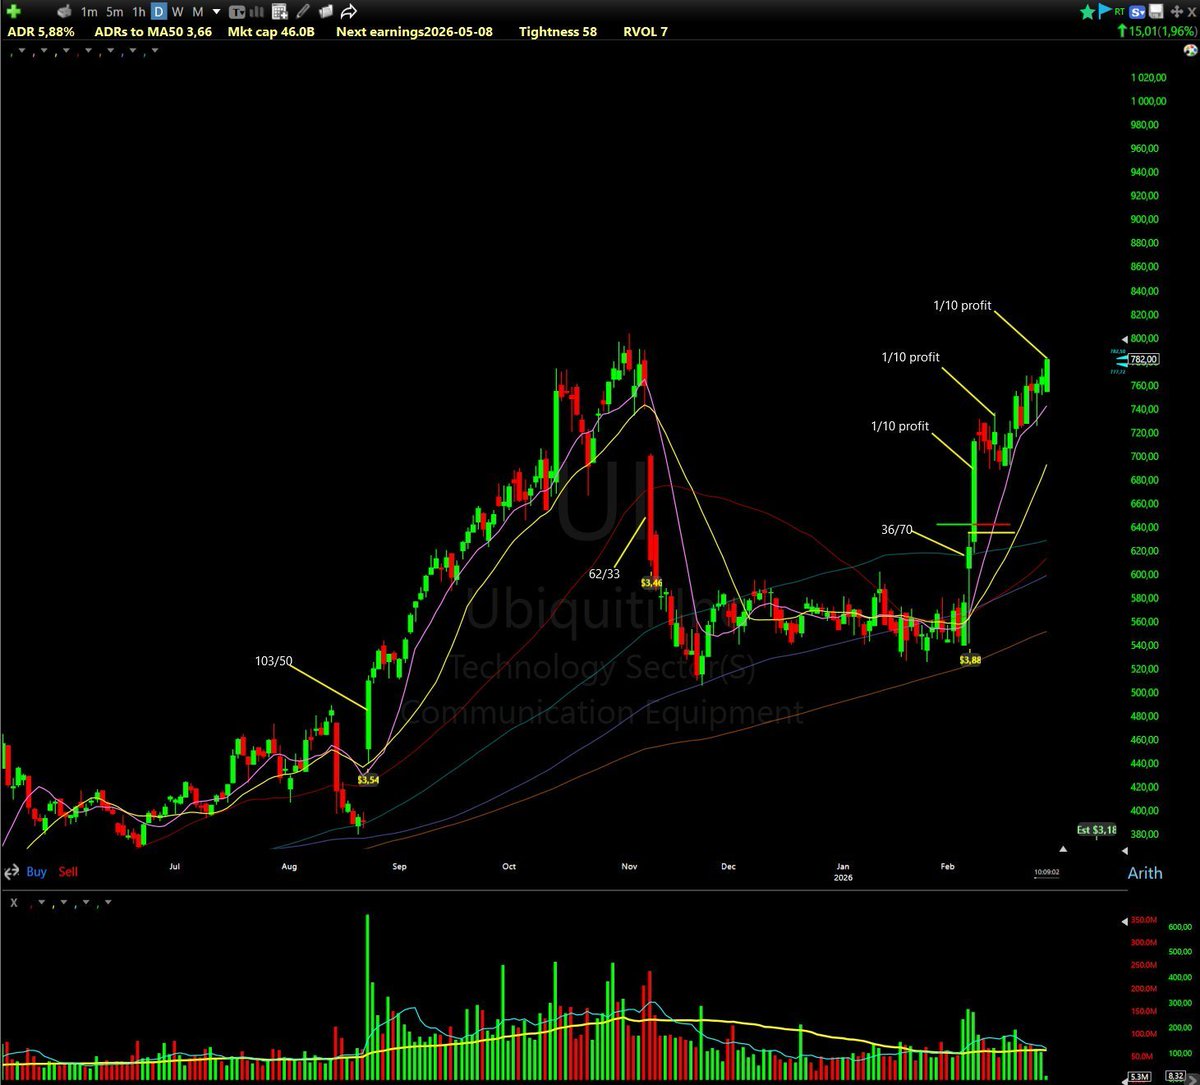This screenshot has height=1085, width=1200.
Task: Open the first volume indicator dropdown arrow
Action: (x=41, y=902)
